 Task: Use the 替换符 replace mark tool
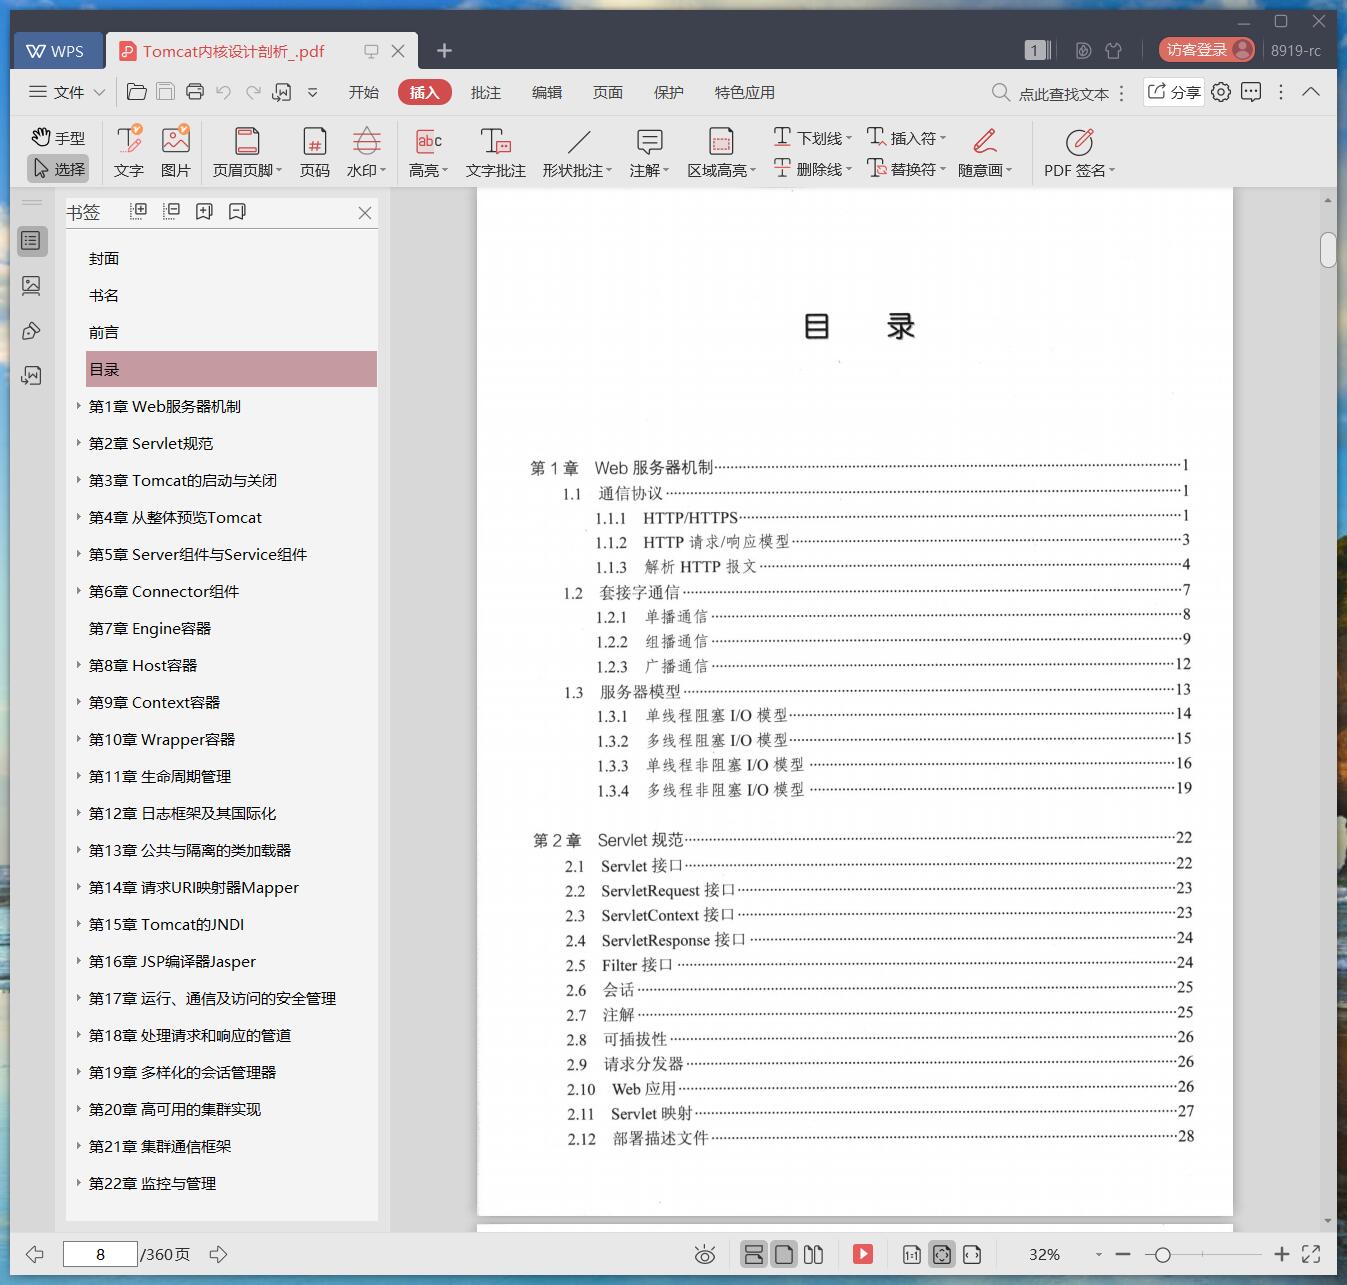click(x=905, y=169)
